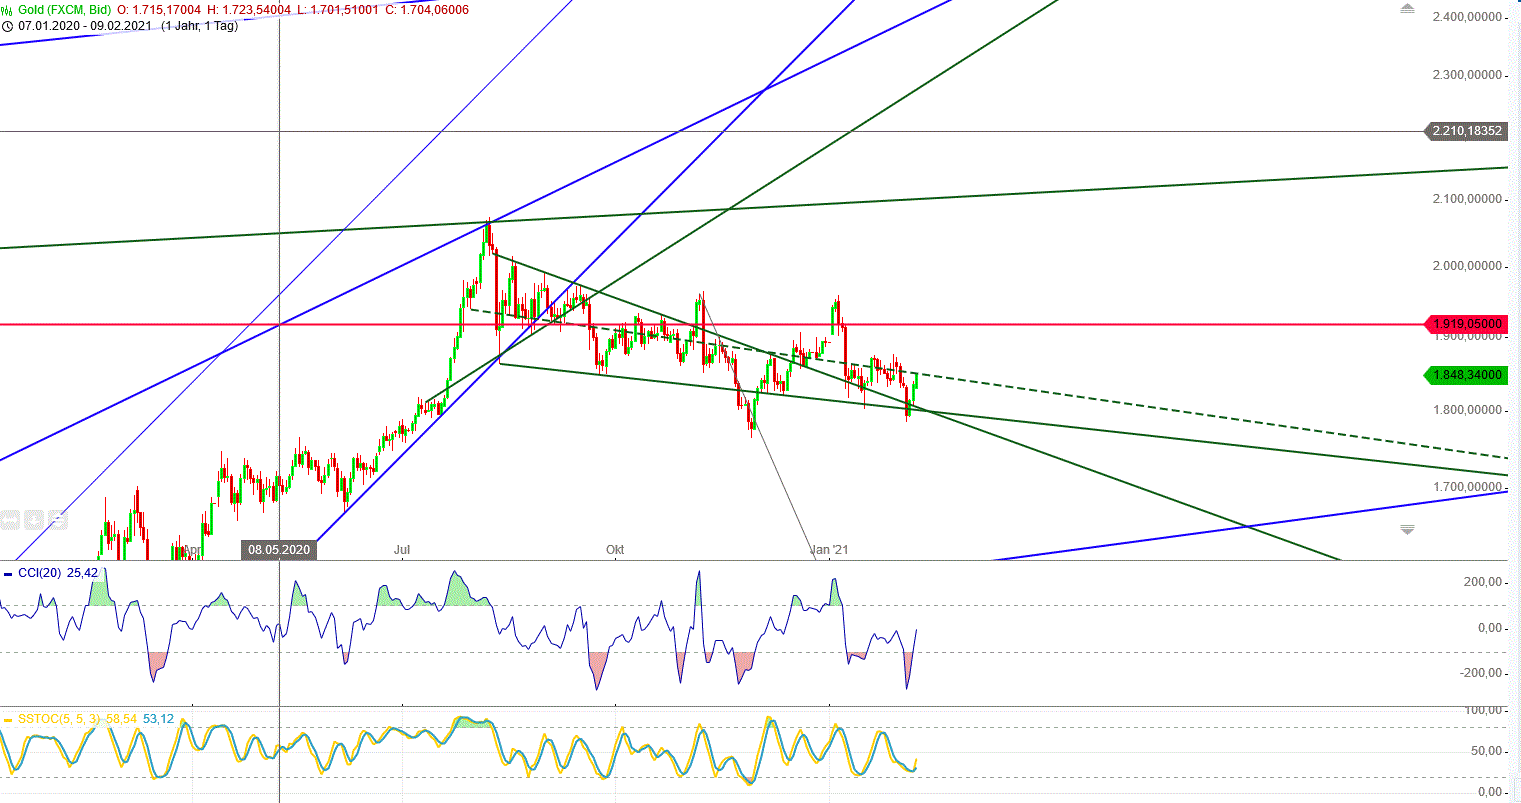
Task: Click the CCI(20) indicator line marker
Action: point(8,574)
